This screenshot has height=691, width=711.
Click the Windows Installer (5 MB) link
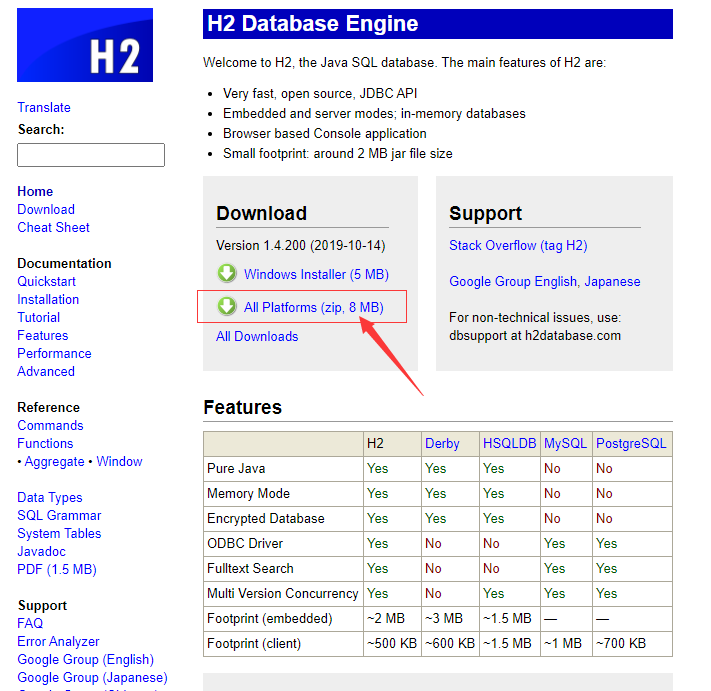(x=316, y=274)
